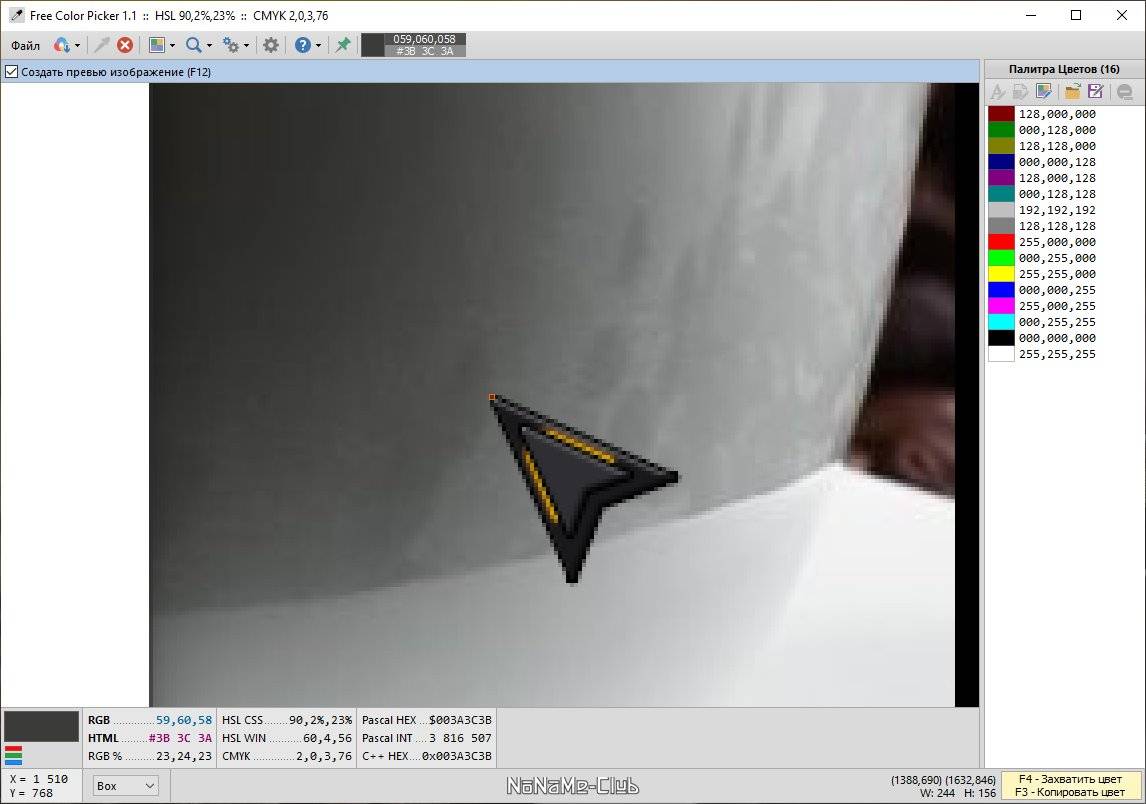Click the greyed remove color minus icon
Screen dimensions: 1146x804
pos(1125,91)
